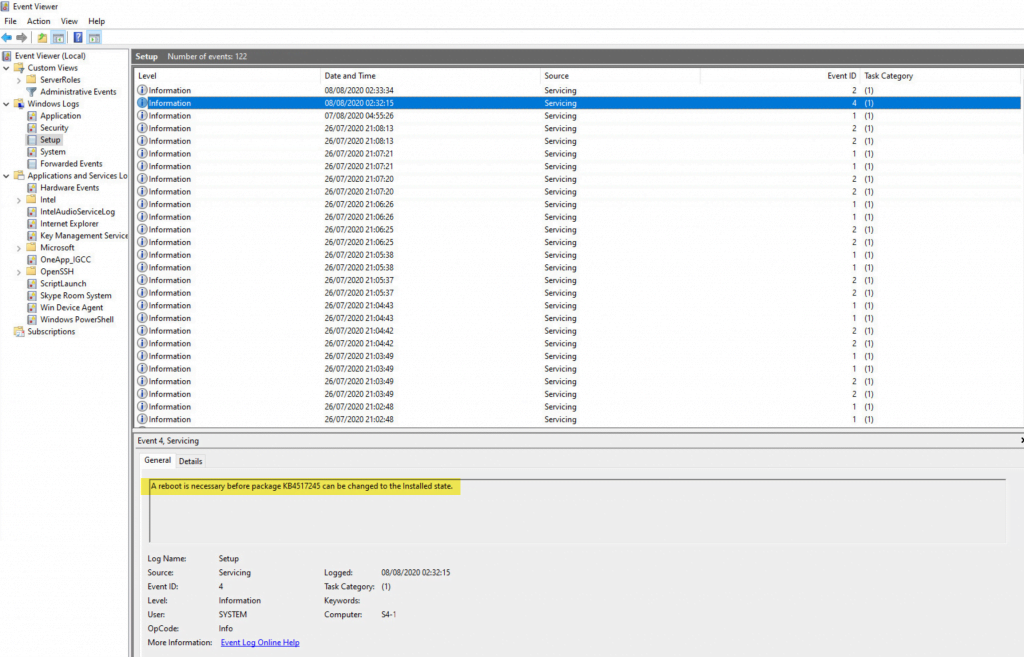Click the Forward arrow in the toolbar
Image resolution: width=1024 pixels, height=657 pixels.
(x=22, y=38)
